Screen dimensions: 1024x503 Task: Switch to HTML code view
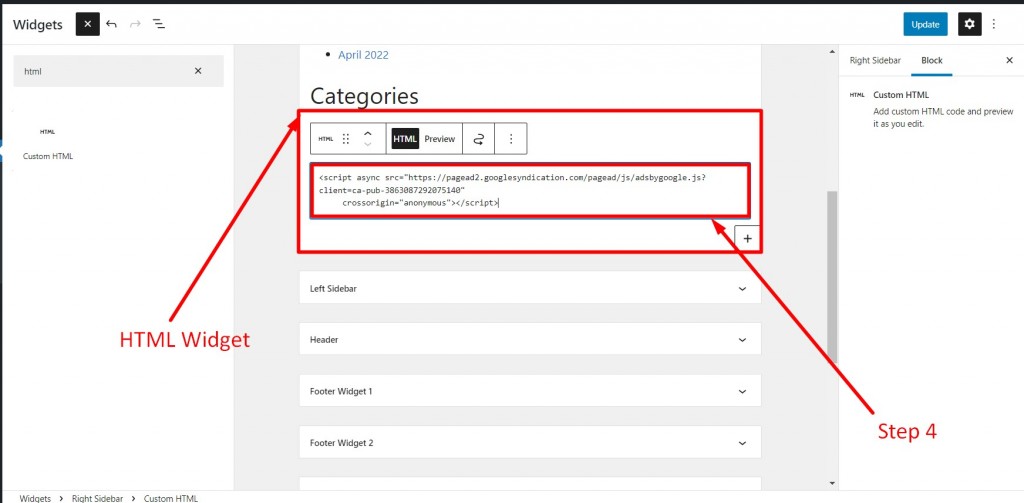click(x=405, y=138)
